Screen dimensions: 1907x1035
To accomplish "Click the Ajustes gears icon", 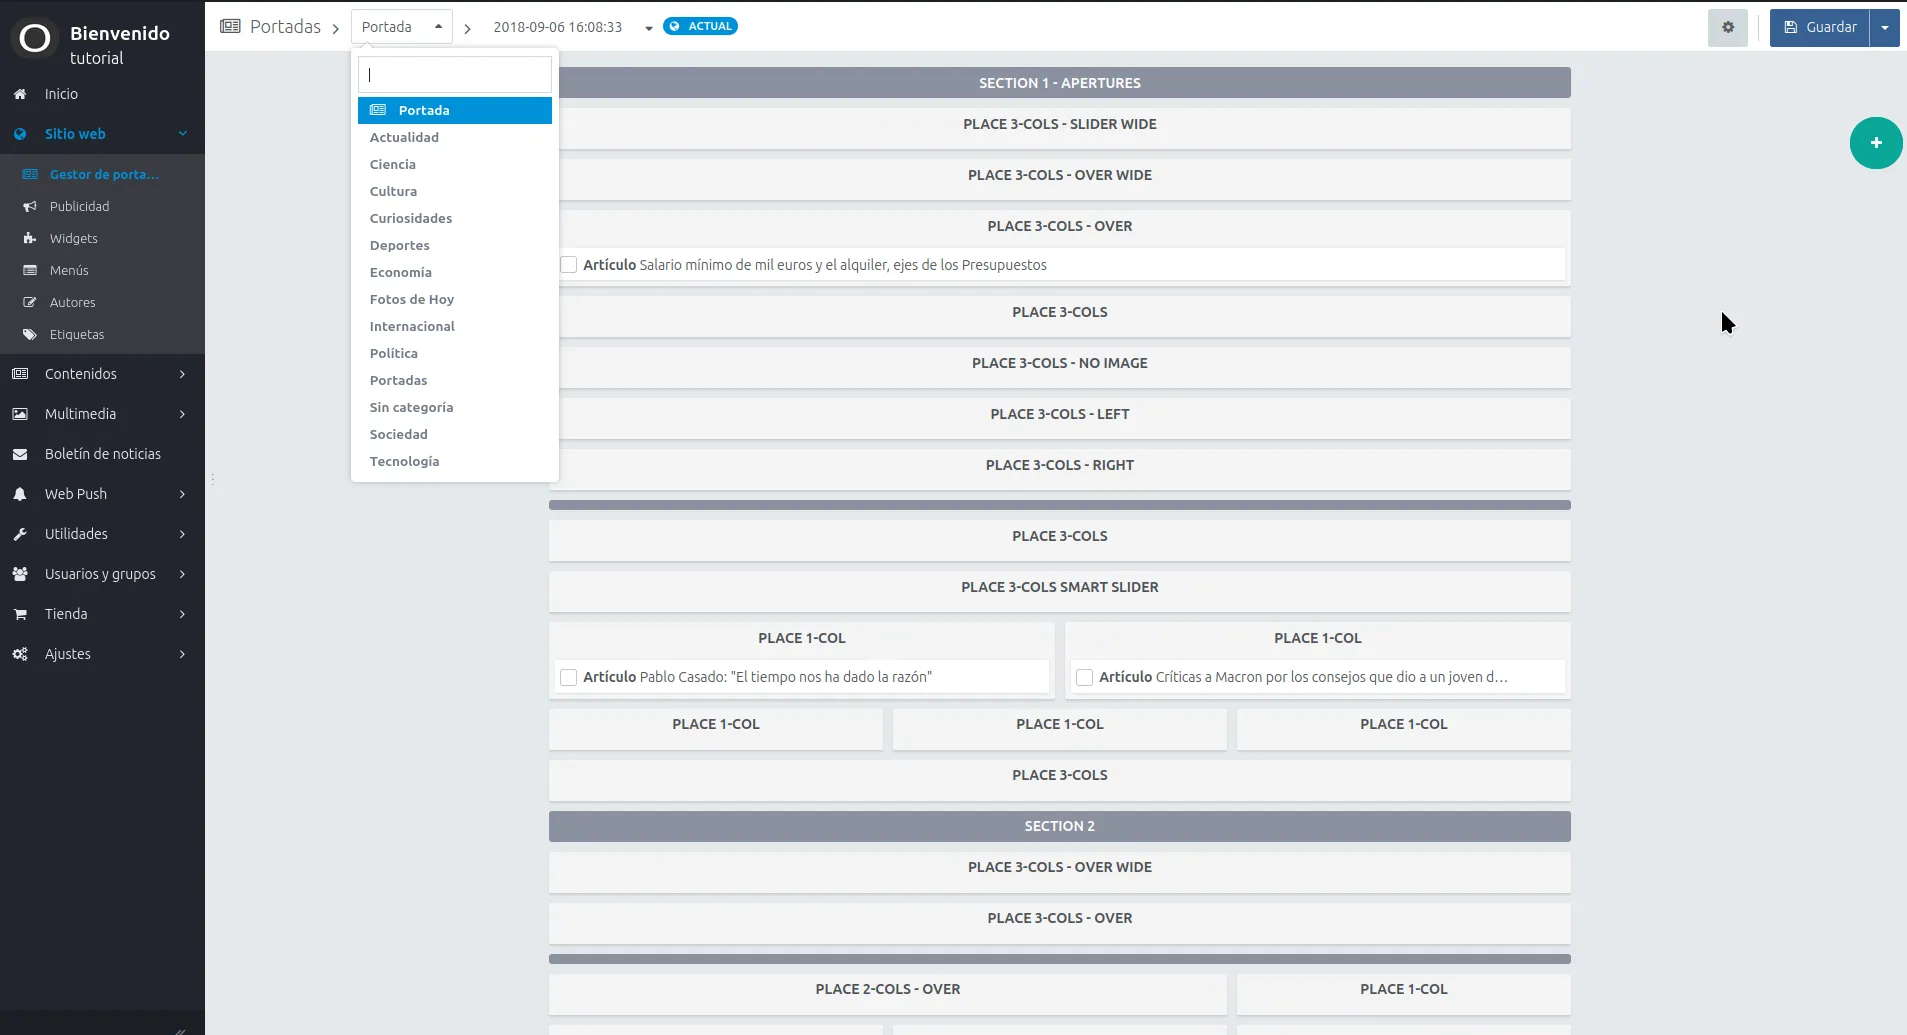I will pyautogui.click(x=20, y=654).
